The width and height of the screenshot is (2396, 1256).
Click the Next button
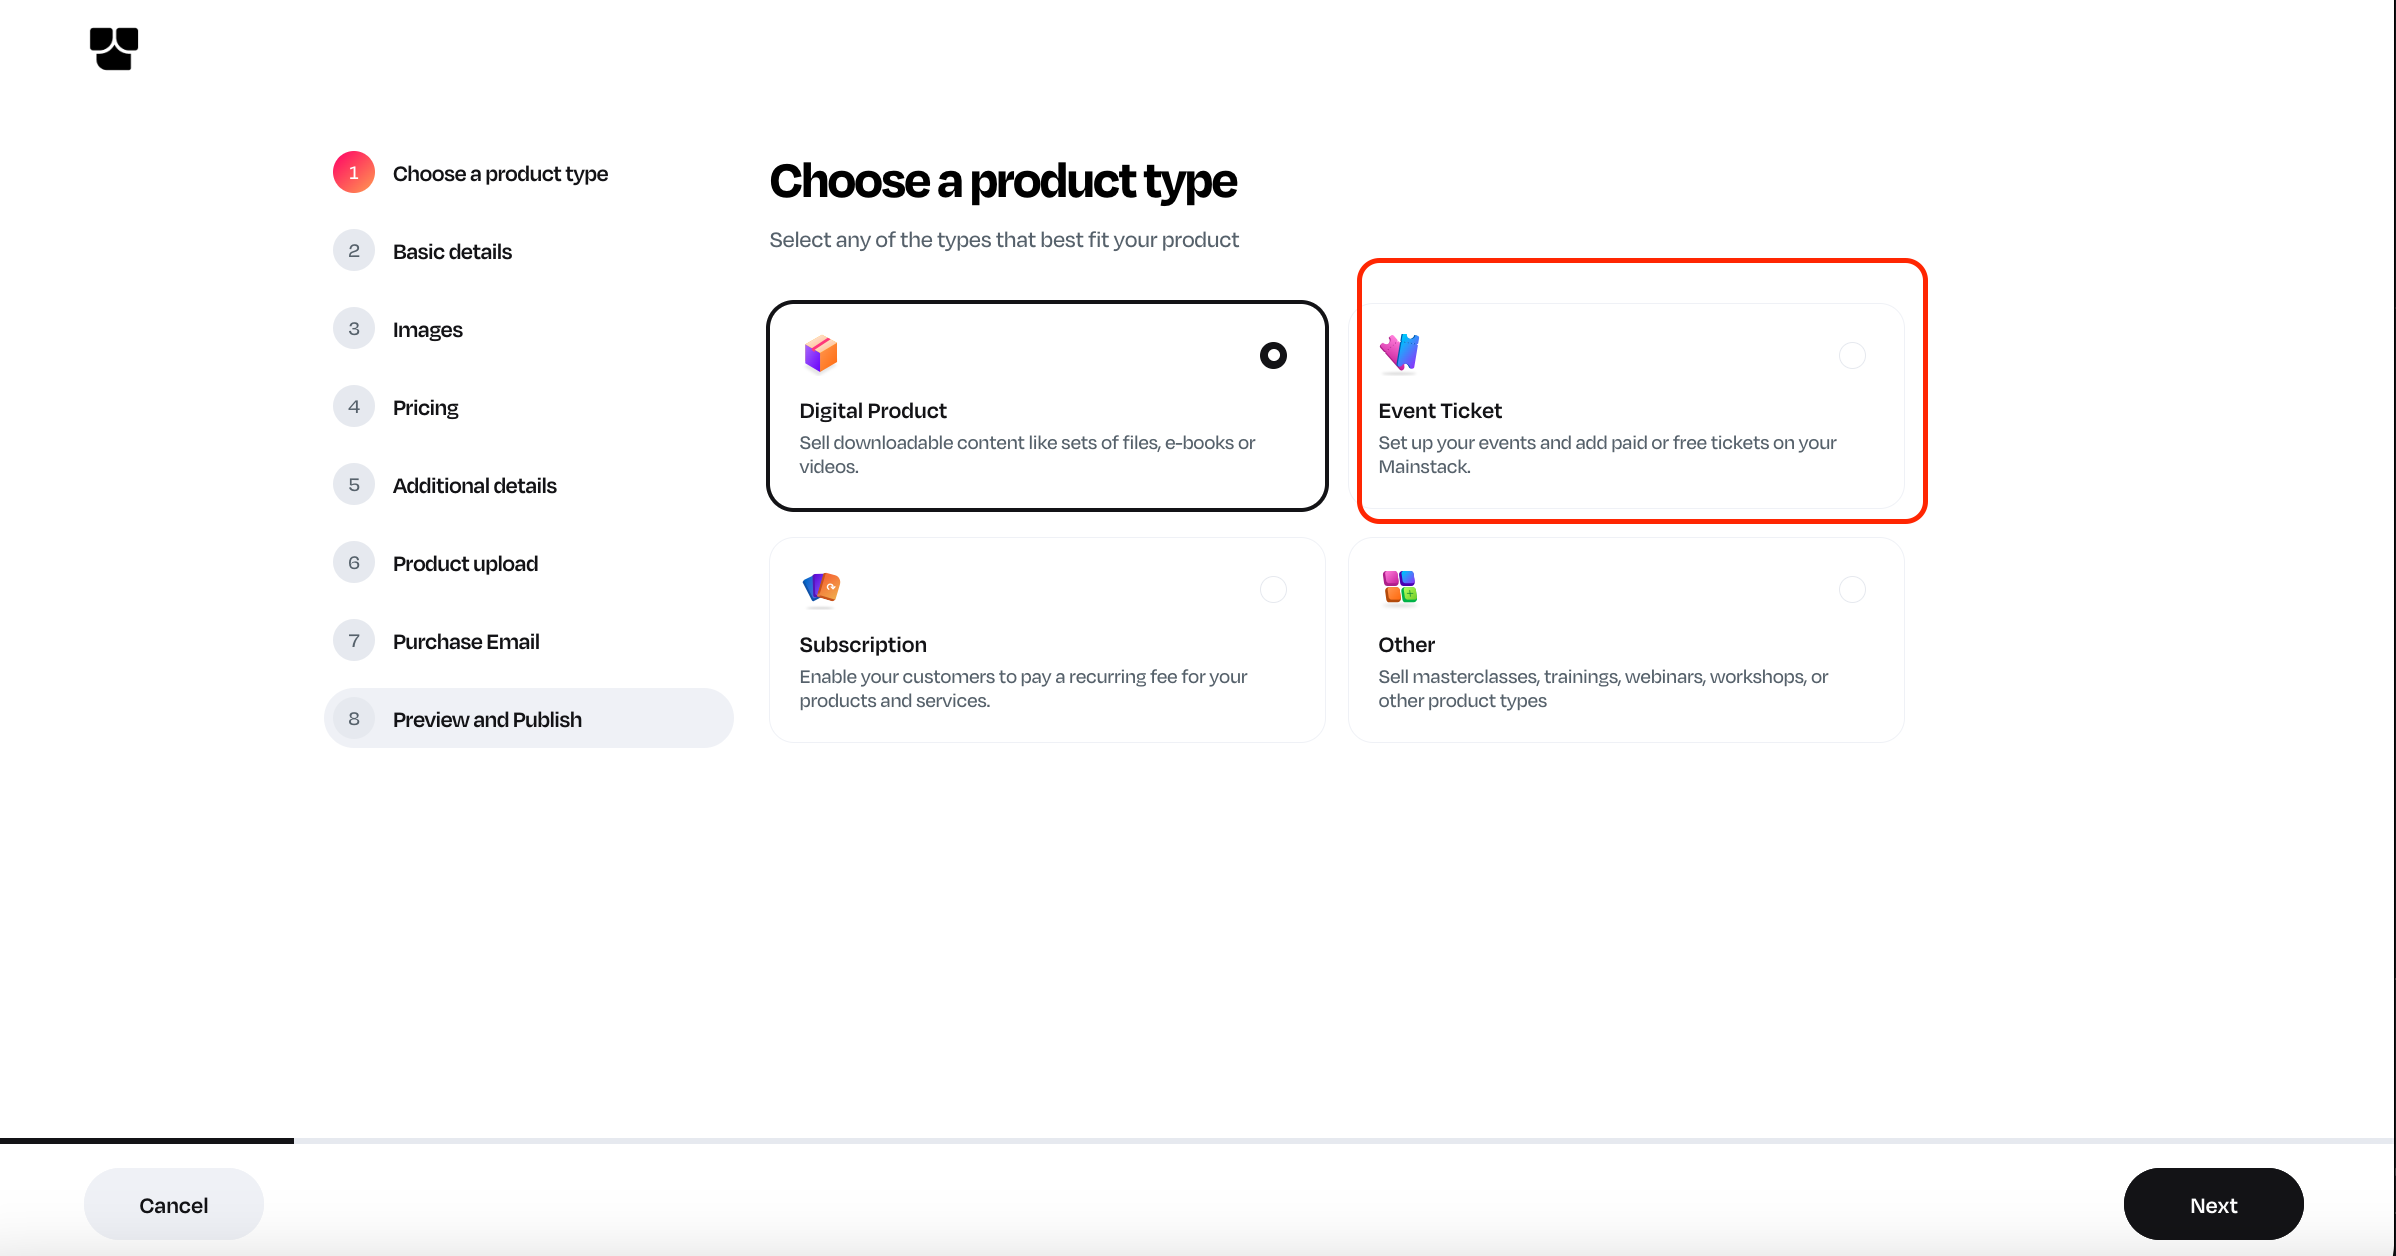tap(2213, 1205)
